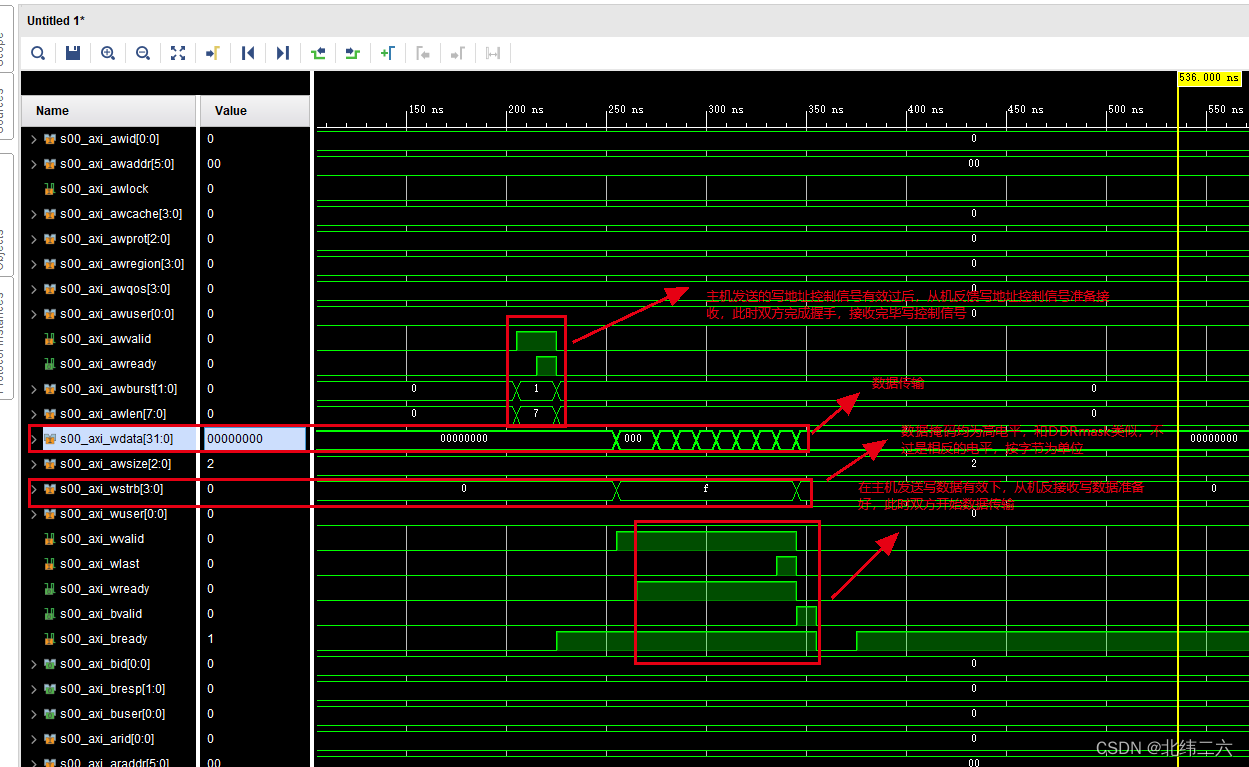Expand the s00_axi_awid[0:0] bus
Screen dimensions: 1249x767
(x=33, y=139)
